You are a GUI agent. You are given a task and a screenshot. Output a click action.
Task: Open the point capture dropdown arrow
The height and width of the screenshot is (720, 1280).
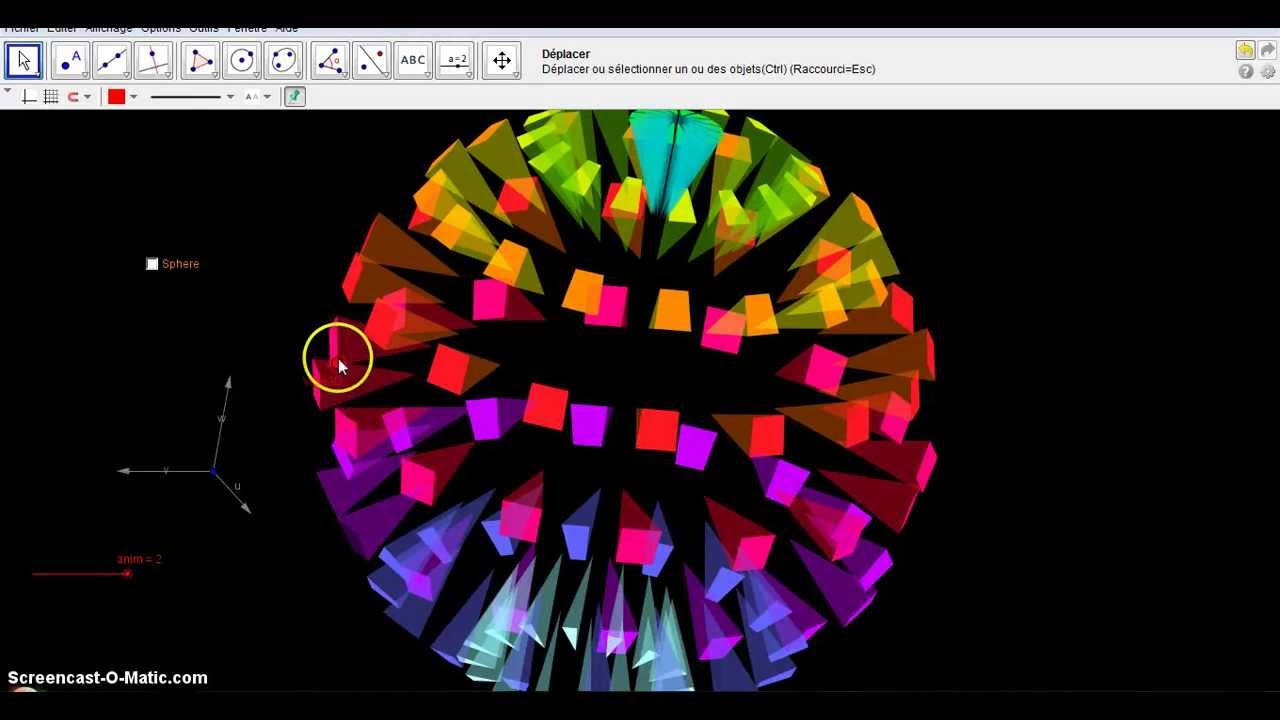(87, 97)
